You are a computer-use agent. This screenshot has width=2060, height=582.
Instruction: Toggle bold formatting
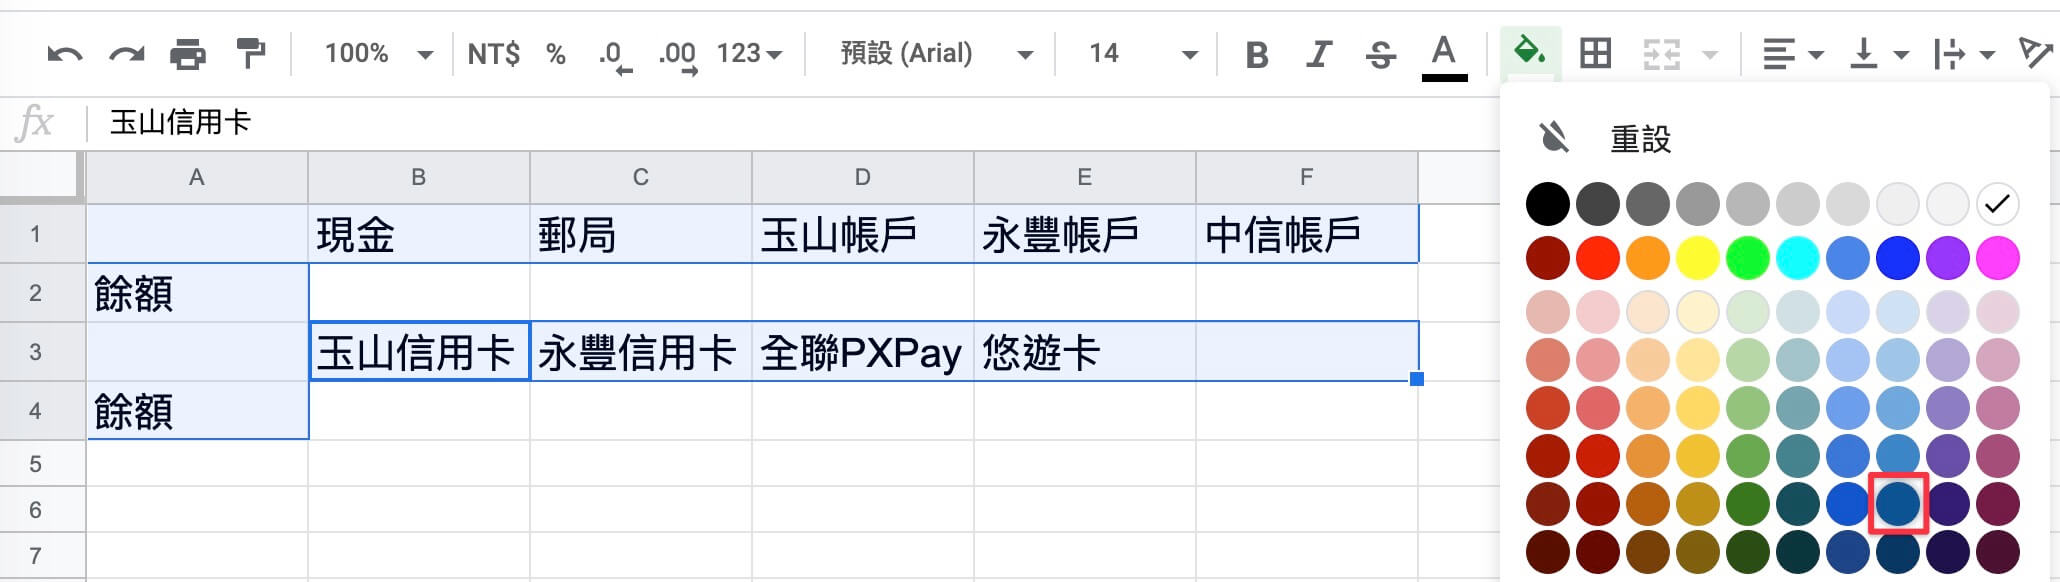[1257, 54]
